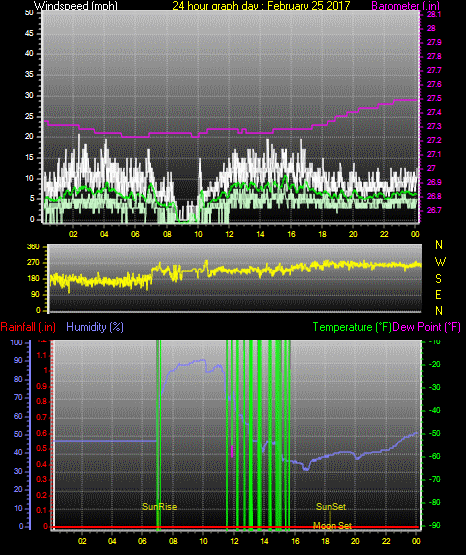Click hour '22' on the humidity chart axis
This screenshot has width=466, height=555.
click(386, 541)
